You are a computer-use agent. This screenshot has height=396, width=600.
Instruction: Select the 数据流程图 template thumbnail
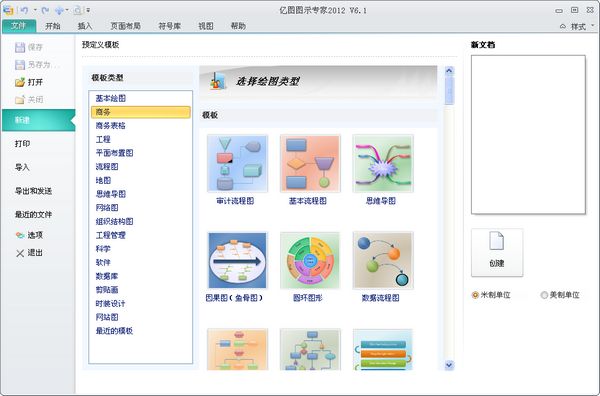383,260
